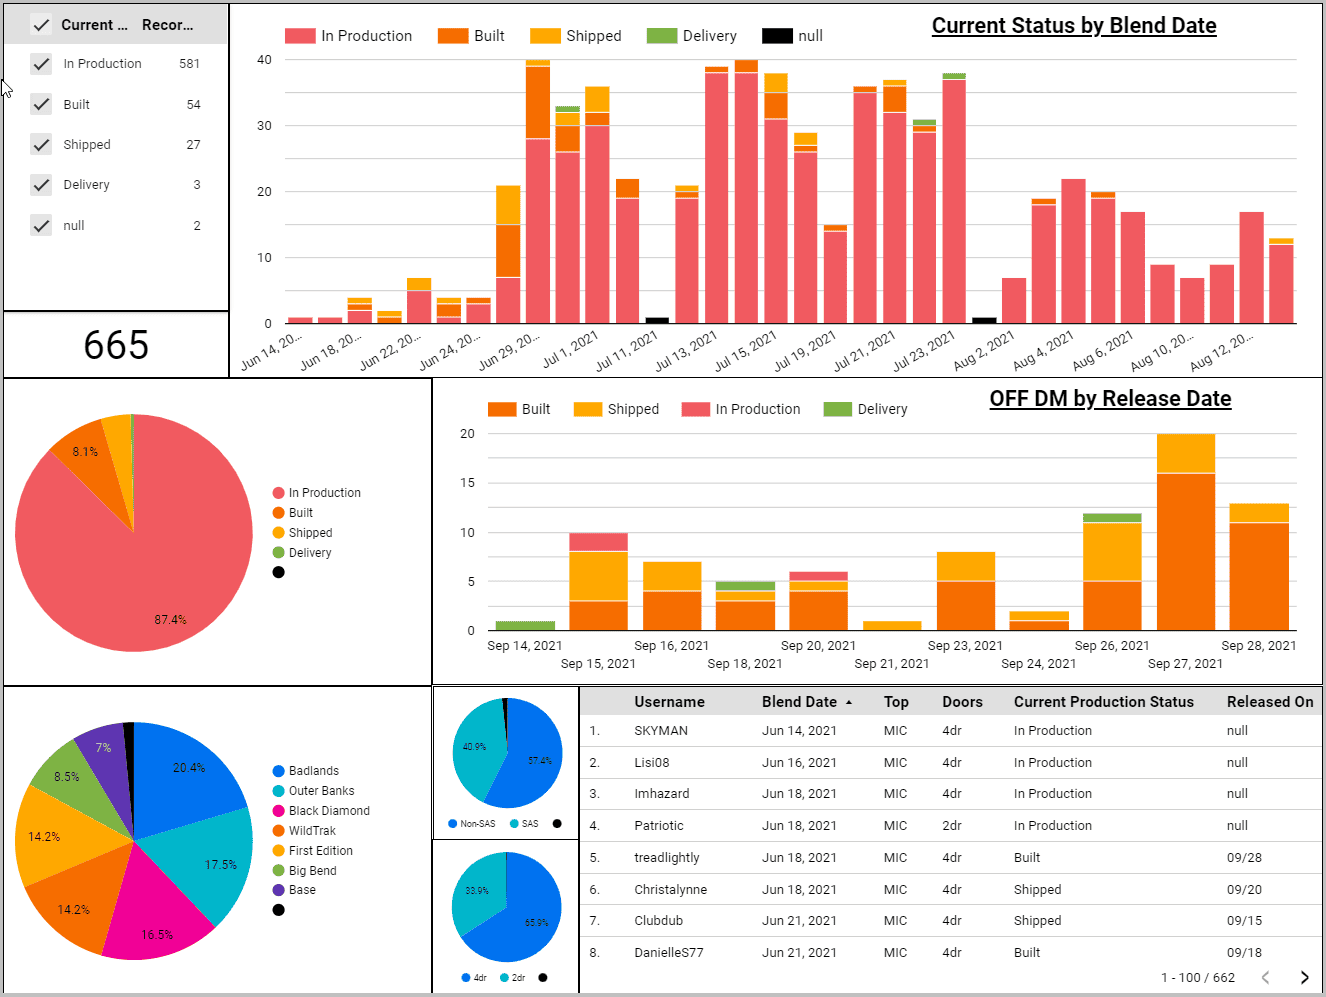
Task: Click the 2dr Doors cell for Patriotic
Action: coord(952,826)
